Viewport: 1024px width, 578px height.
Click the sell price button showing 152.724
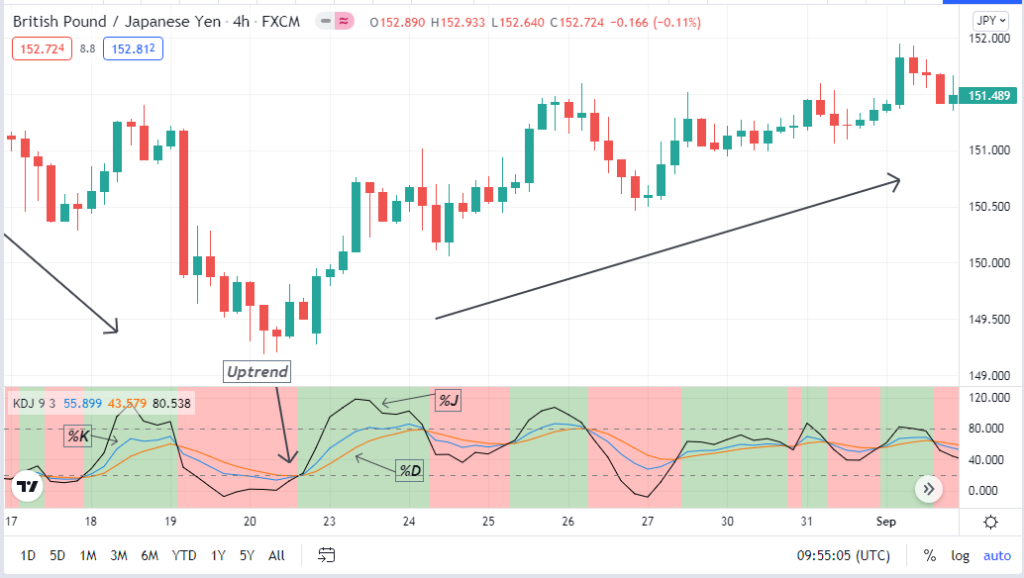click(x=41, y=47)
